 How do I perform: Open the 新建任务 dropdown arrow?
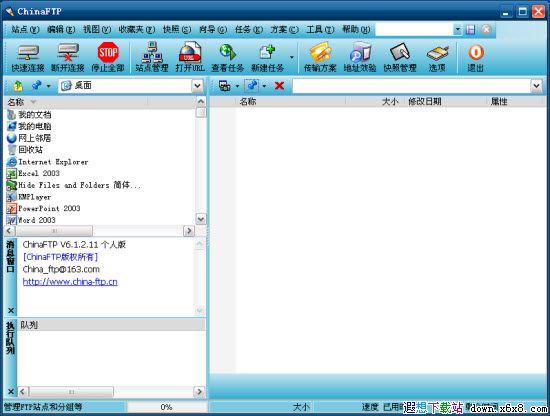coord(291,58)
